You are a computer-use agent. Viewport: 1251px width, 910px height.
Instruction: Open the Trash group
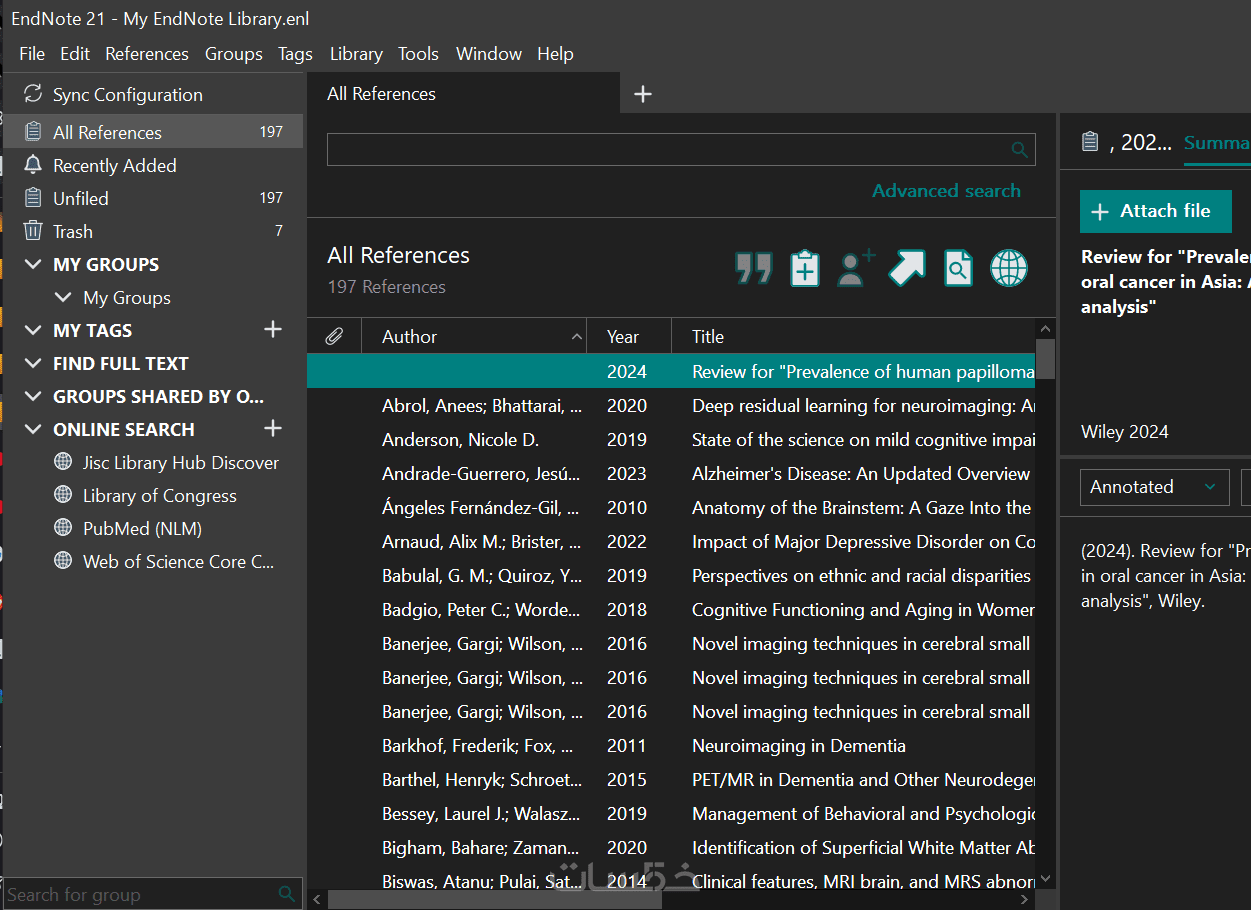(73, 231)
